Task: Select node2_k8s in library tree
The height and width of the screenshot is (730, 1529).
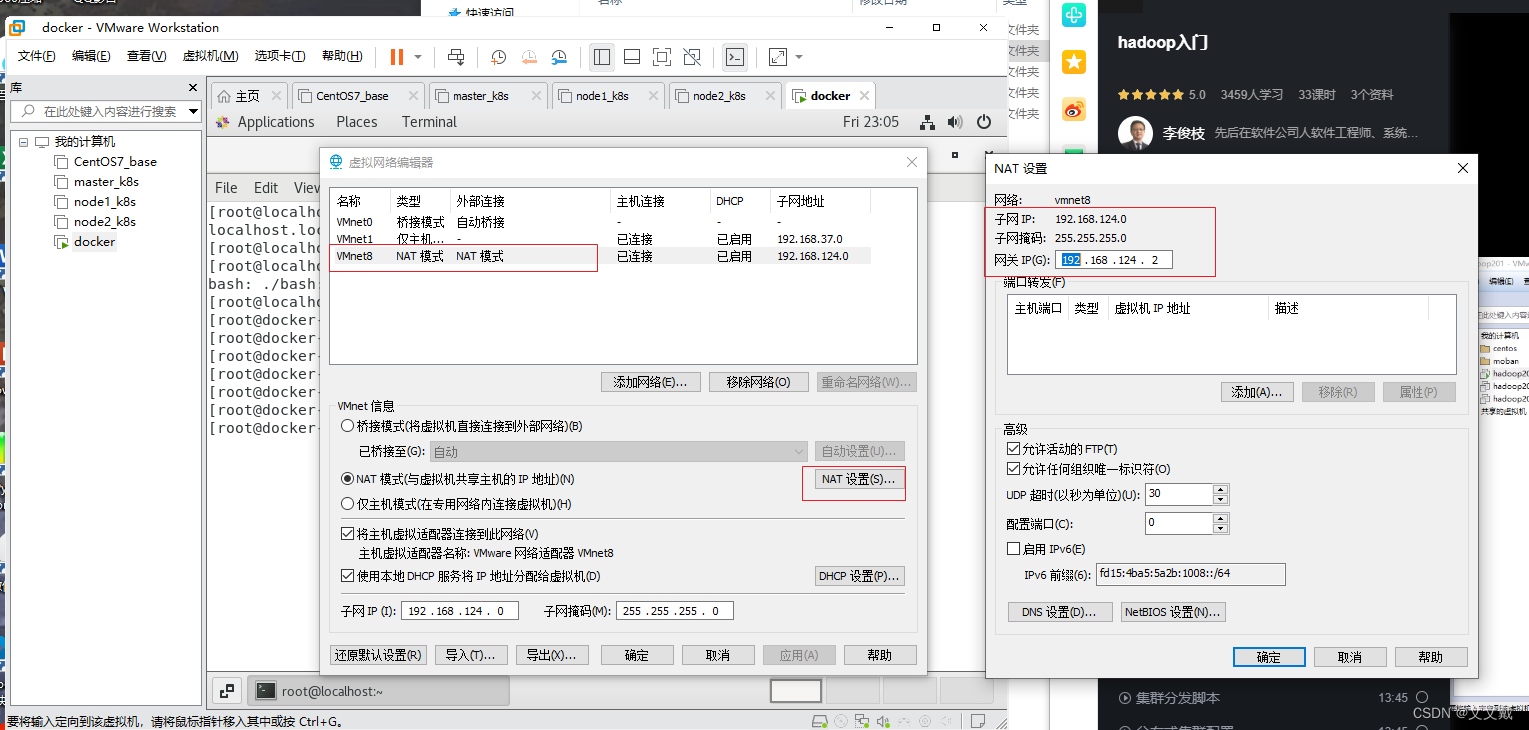Action: coord(104,221)
